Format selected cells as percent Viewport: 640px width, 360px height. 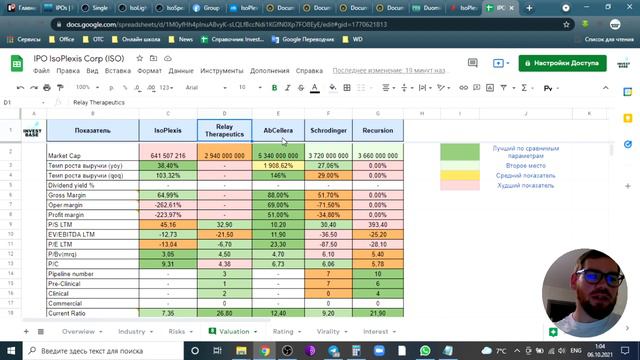click(125, 88)
